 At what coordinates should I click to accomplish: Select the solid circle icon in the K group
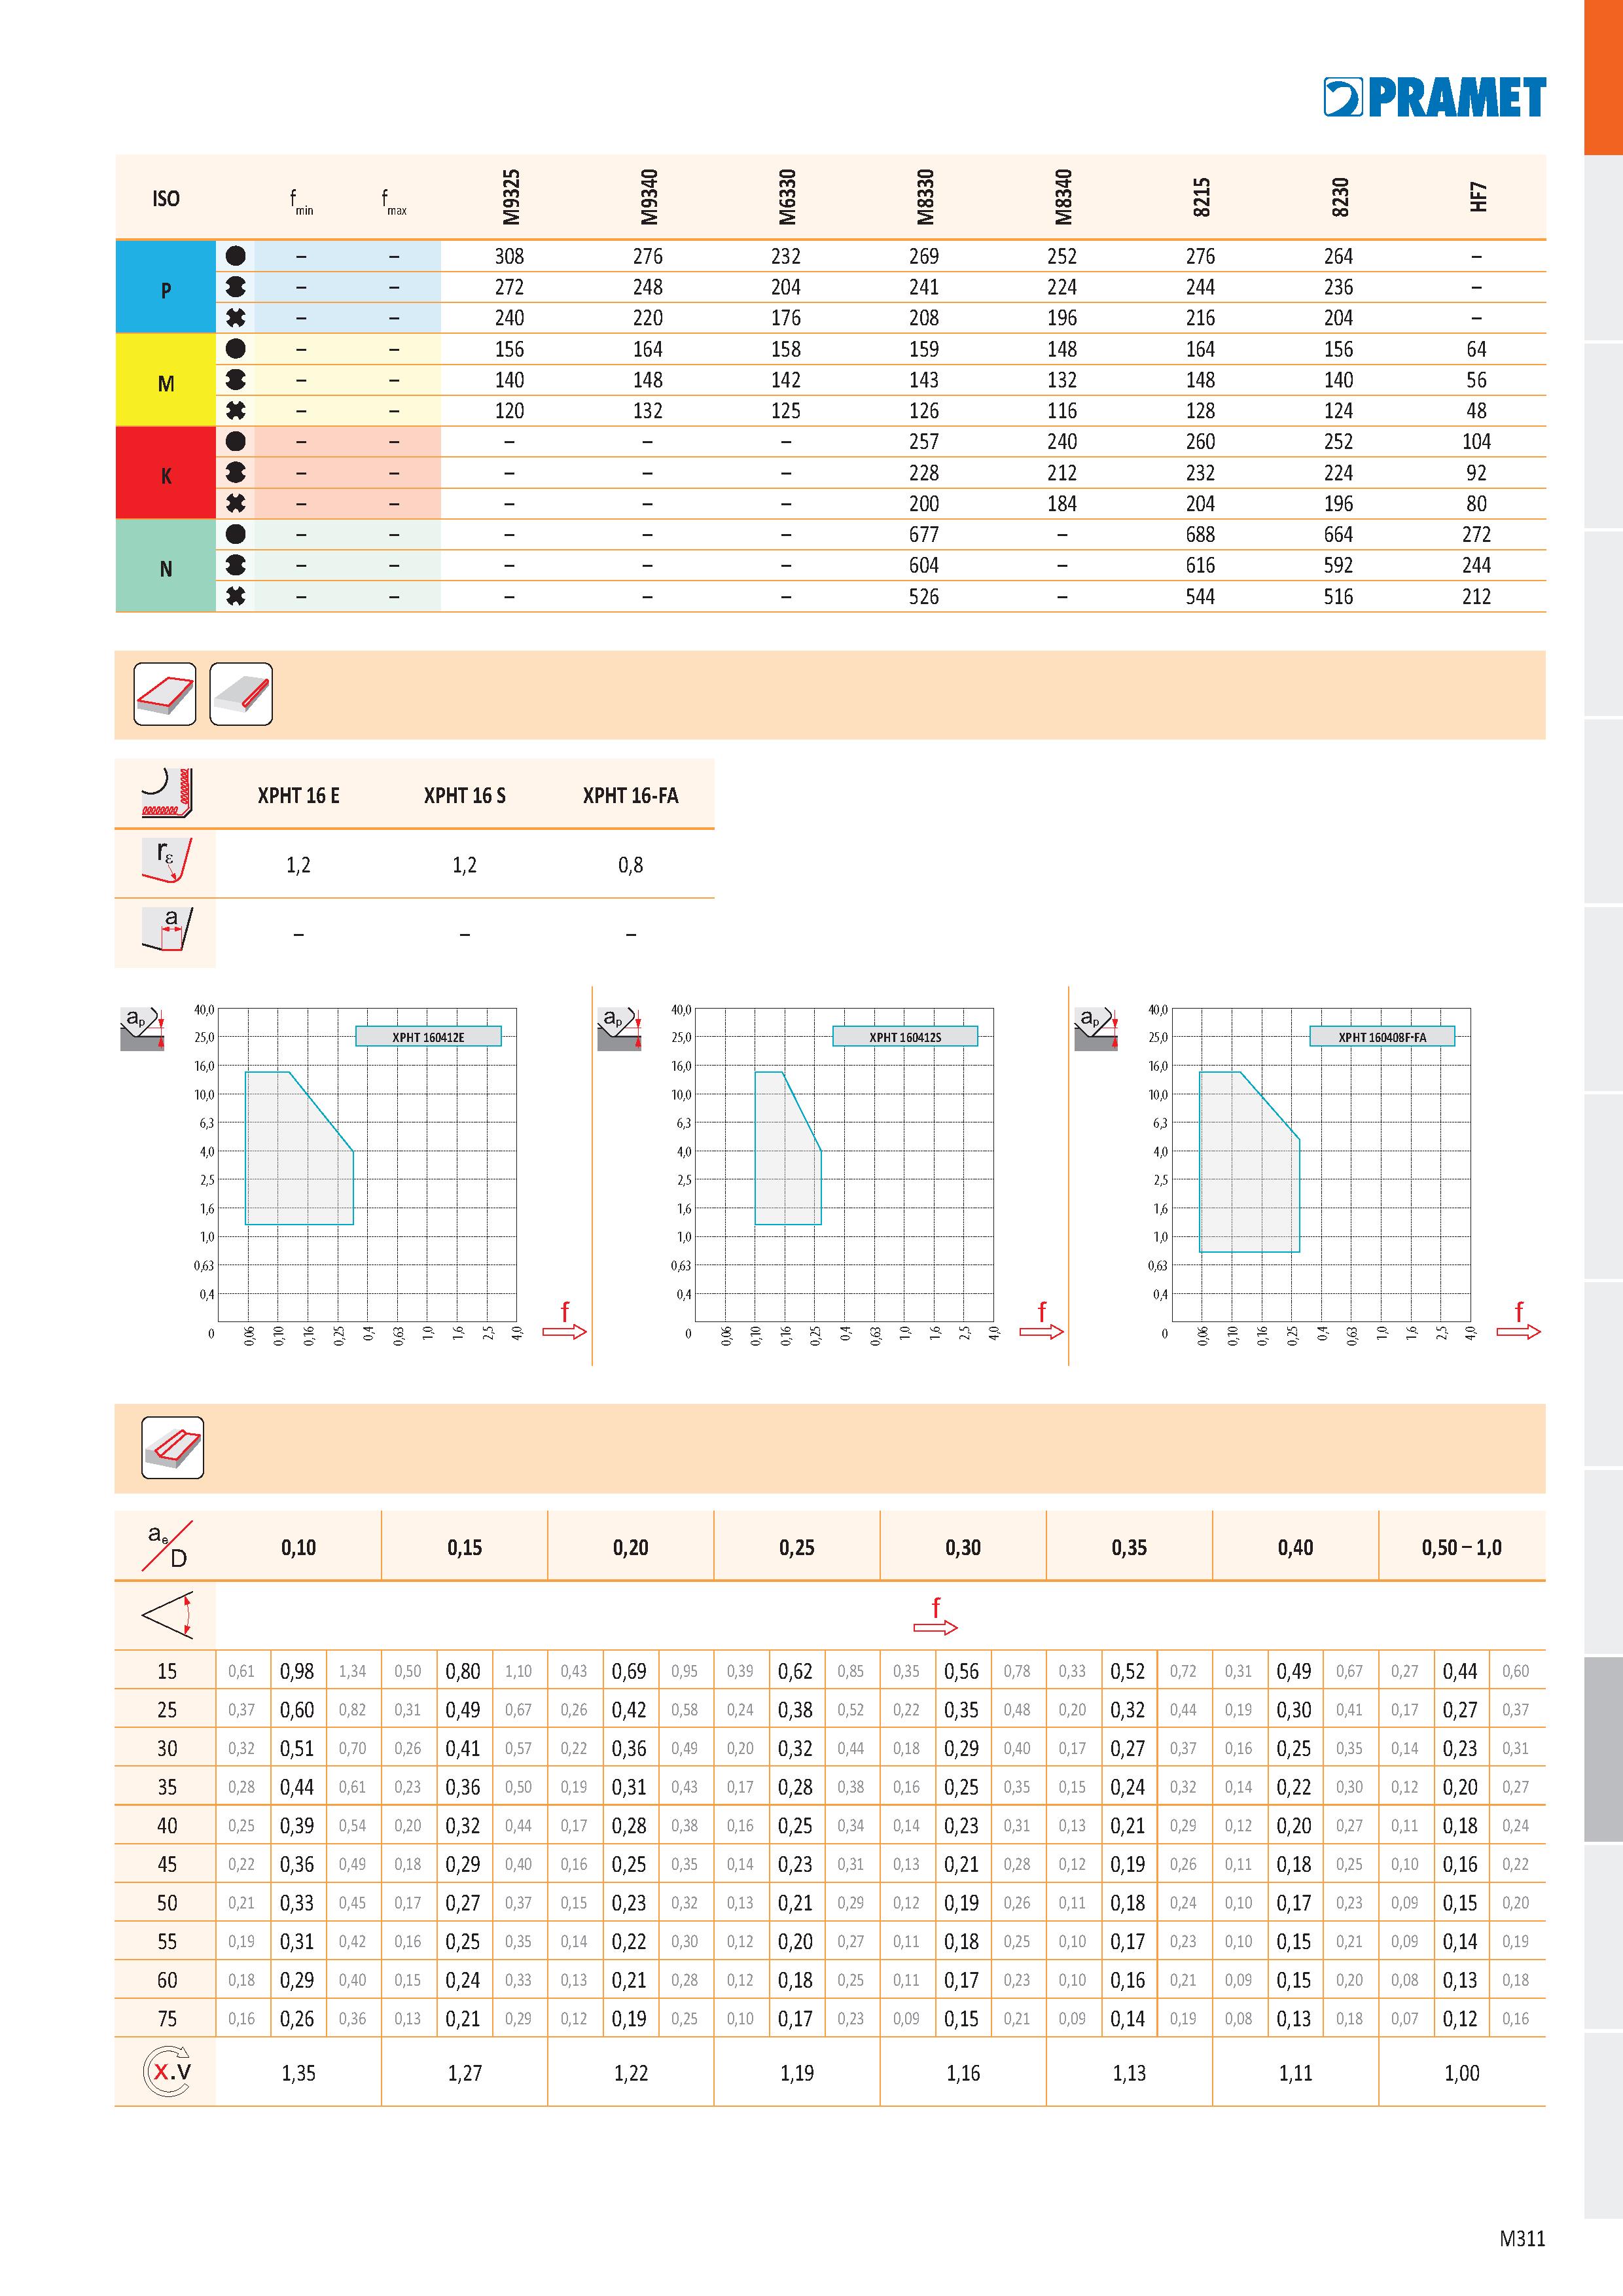[236, 441]
